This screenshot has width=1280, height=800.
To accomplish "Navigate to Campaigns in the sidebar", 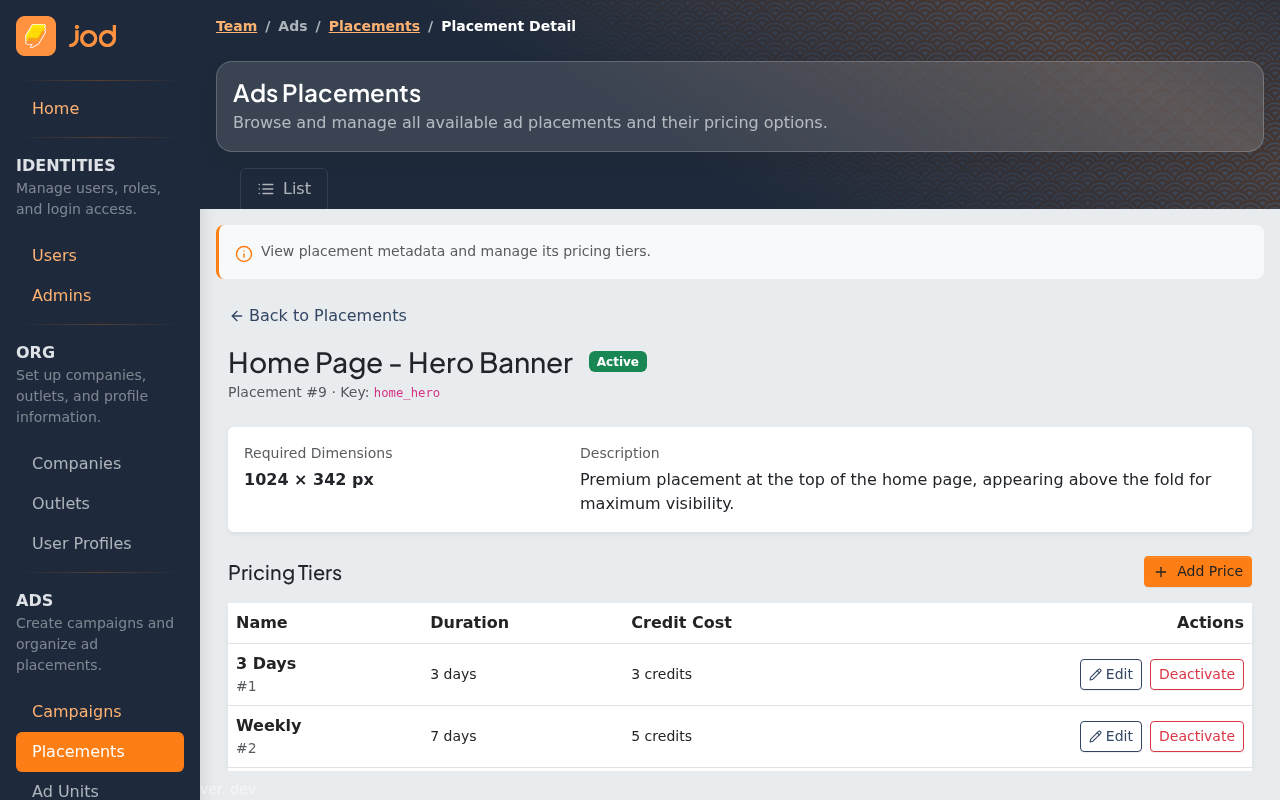I will pos(76,711).
